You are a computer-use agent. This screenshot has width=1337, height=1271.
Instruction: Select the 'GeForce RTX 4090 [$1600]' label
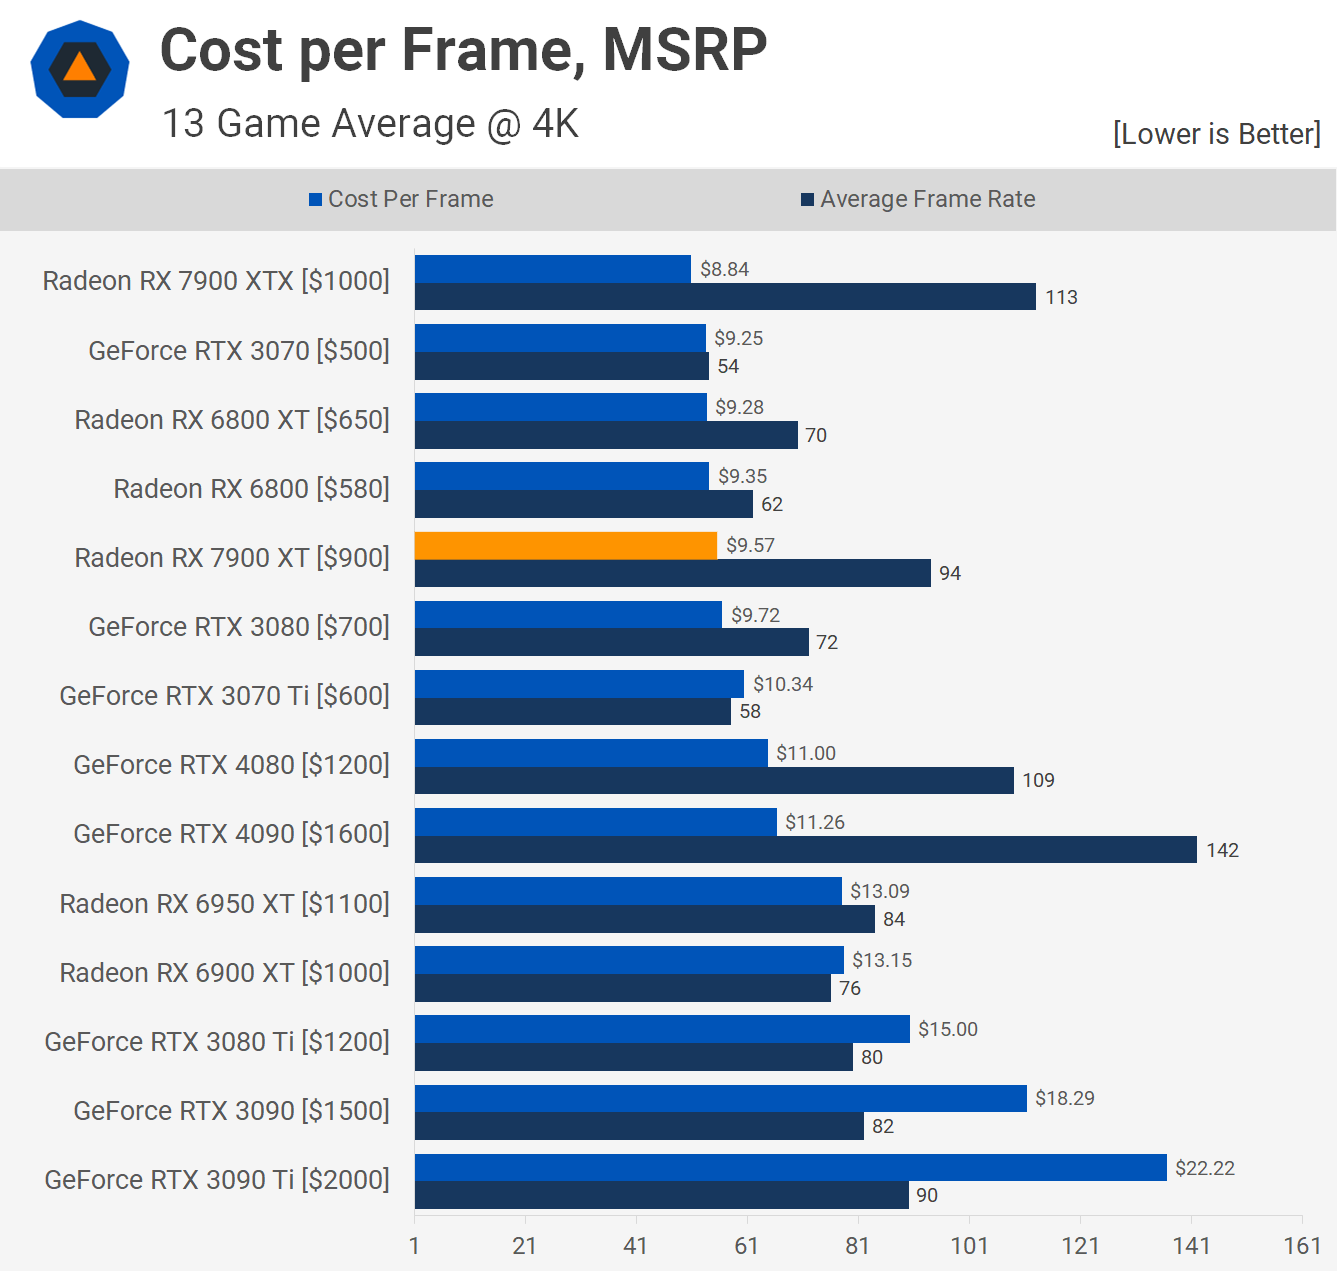(232, 834)
